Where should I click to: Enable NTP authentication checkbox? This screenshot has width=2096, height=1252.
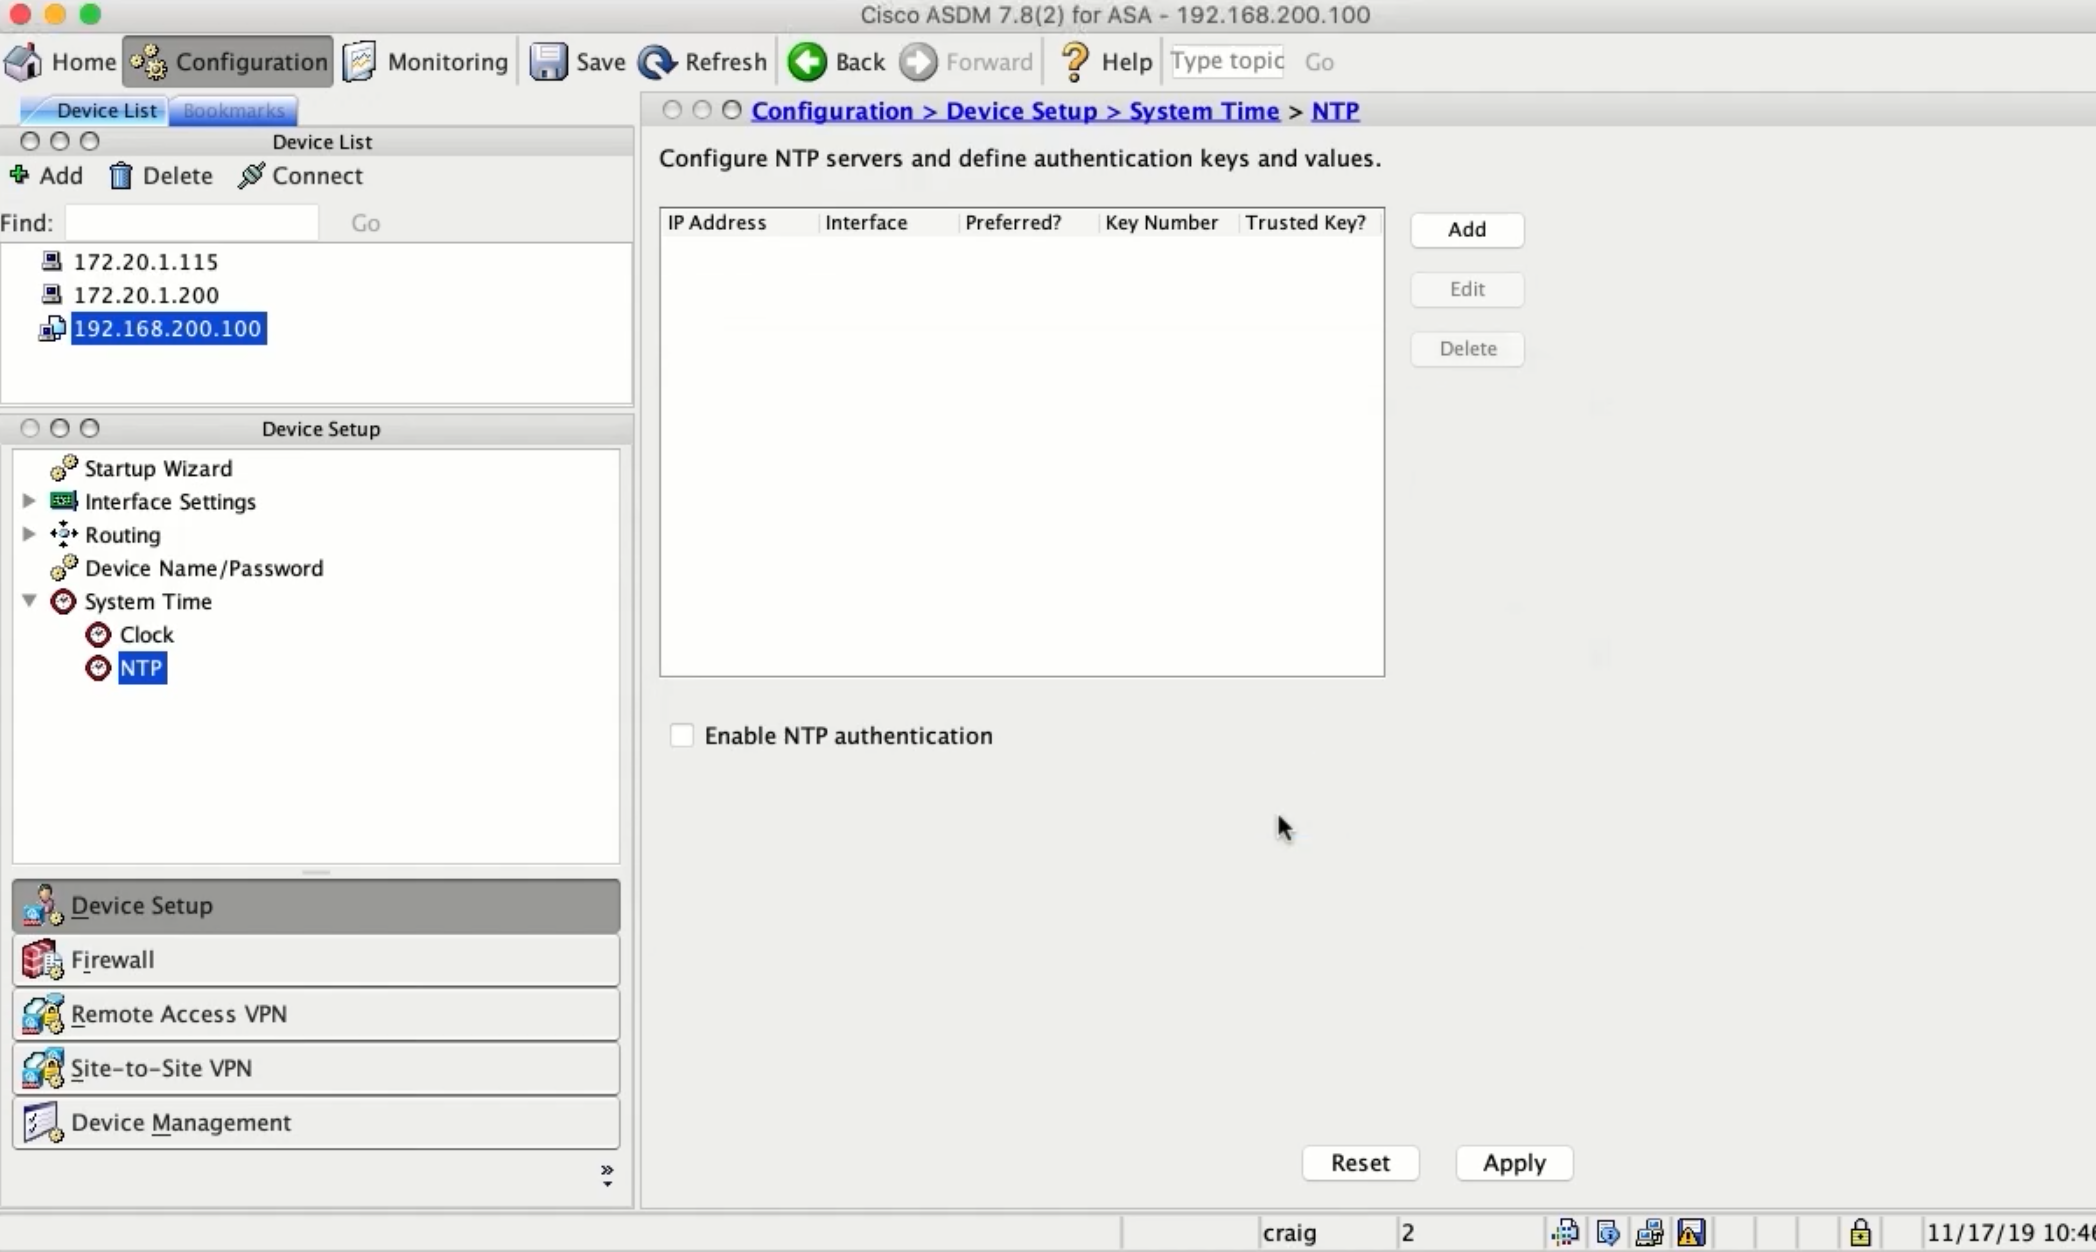681,736
